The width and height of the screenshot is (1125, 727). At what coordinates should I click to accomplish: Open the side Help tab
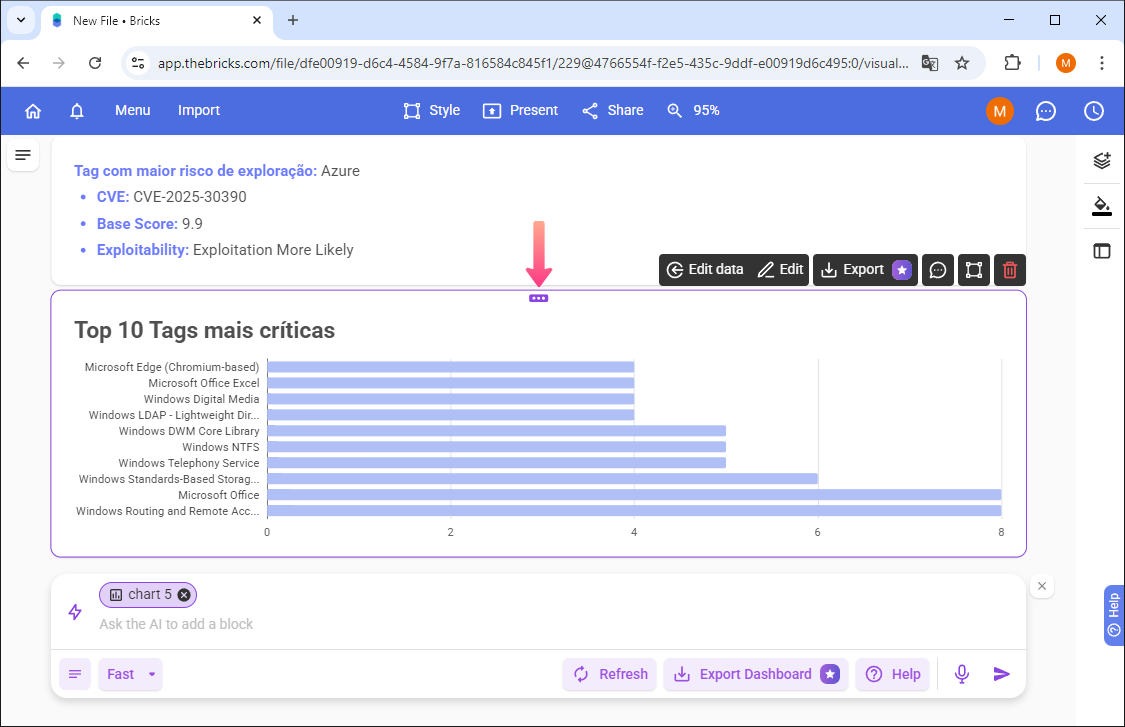click(x=1114, y=615)
